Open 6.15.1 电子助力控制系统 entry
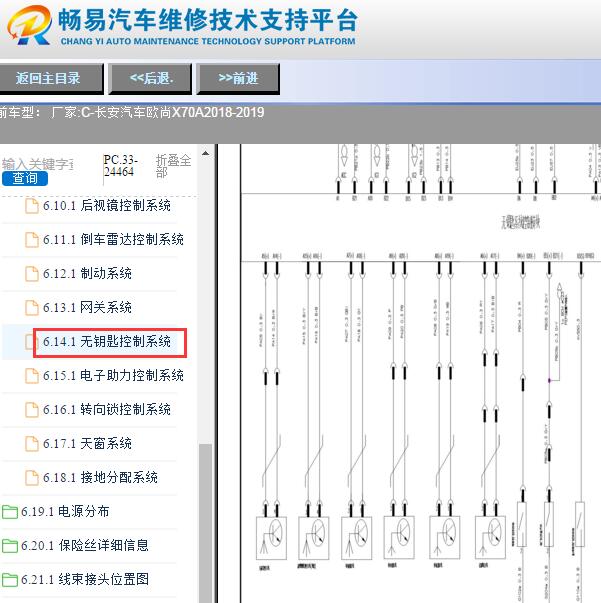Viewport: 601px width, 603px height. (x=113, y=375)
